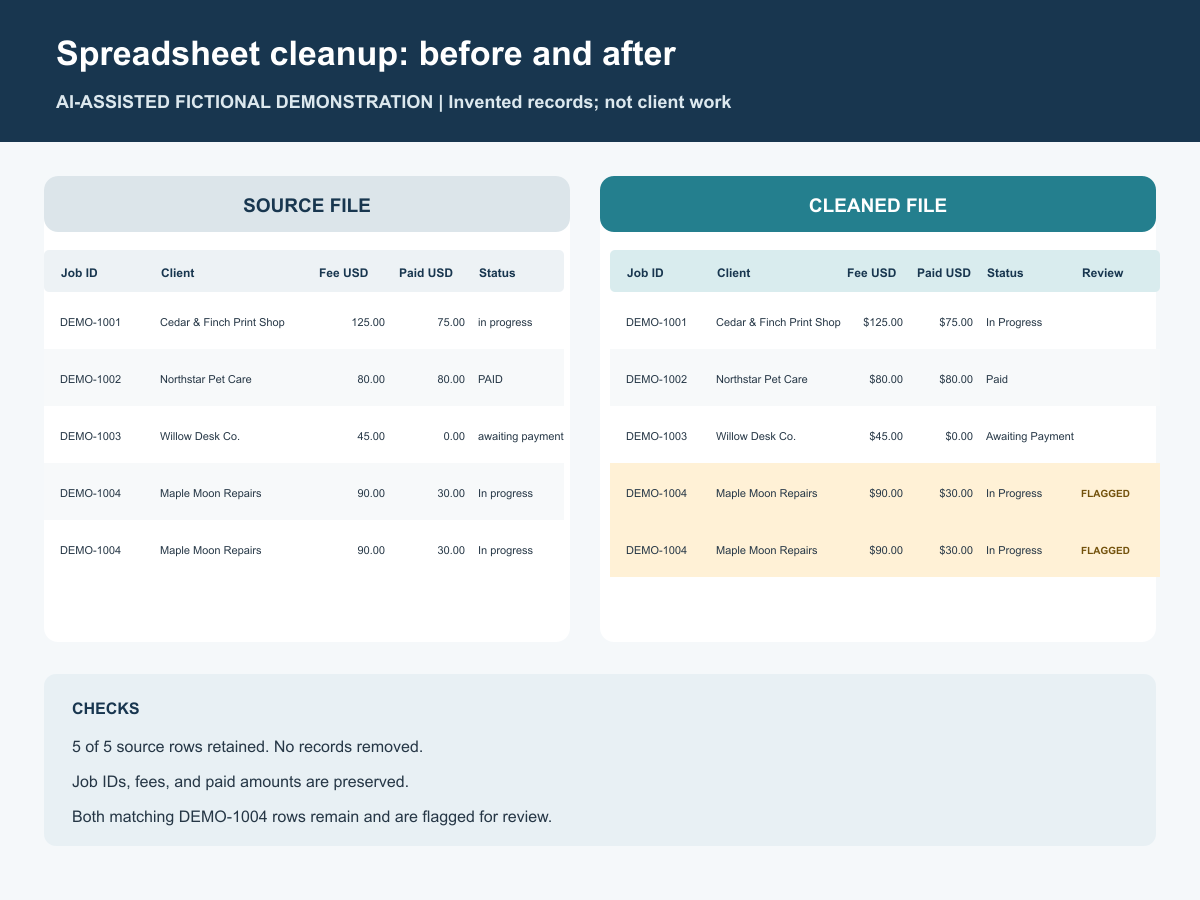Image resolution: width=1200 pixels, height=900 pixels.
Task: Select the $125.00 fee value in Cleaned File
Action: [883, 322]
